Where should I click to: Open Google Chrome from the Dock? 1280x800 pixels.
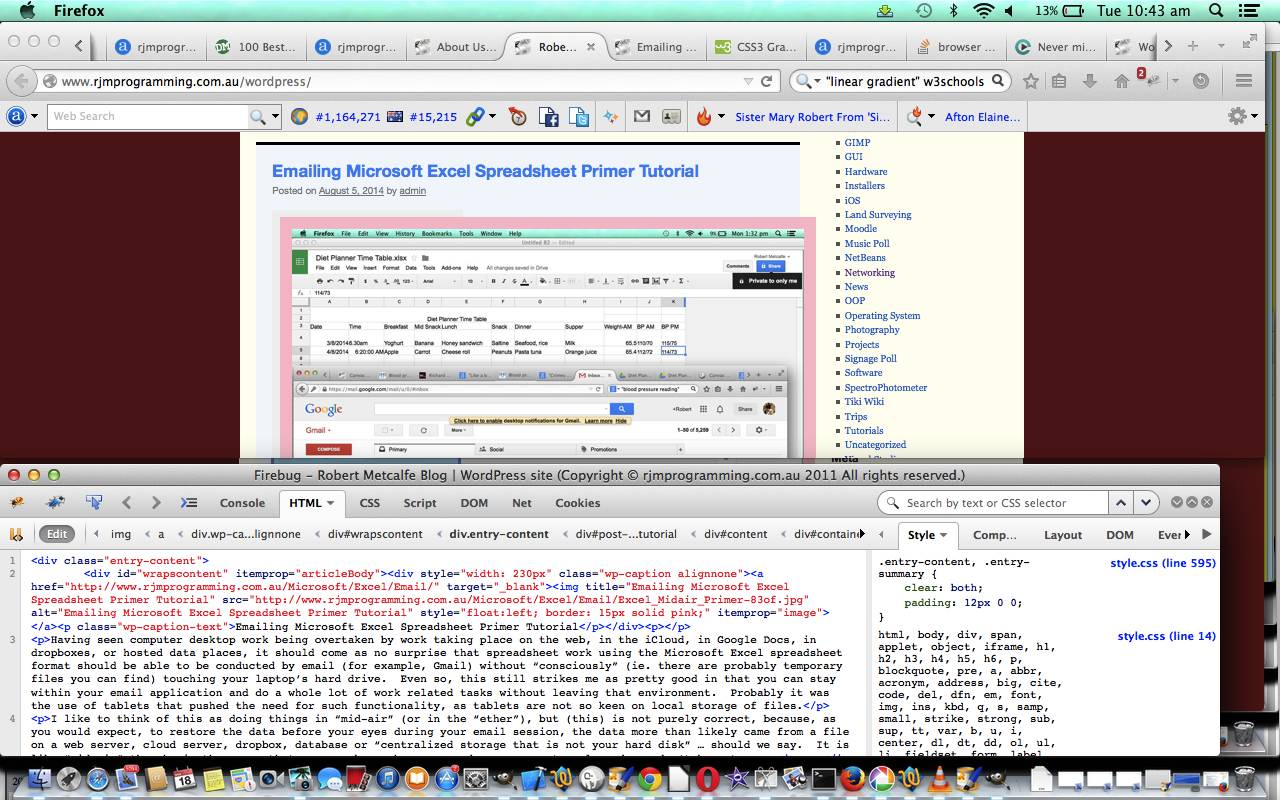pyautogui.click(x=649, y=778)
